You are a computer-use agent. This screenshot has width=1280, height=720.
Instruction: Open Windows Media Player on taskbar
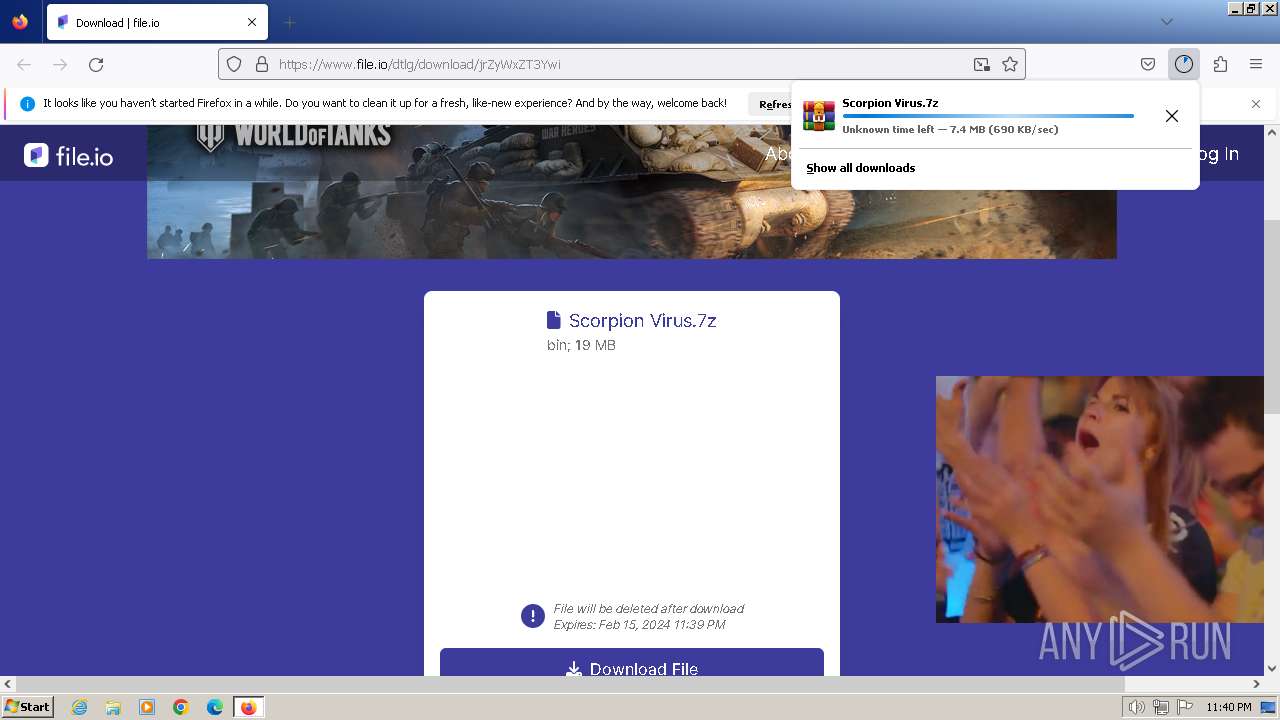tap(147, 707)
